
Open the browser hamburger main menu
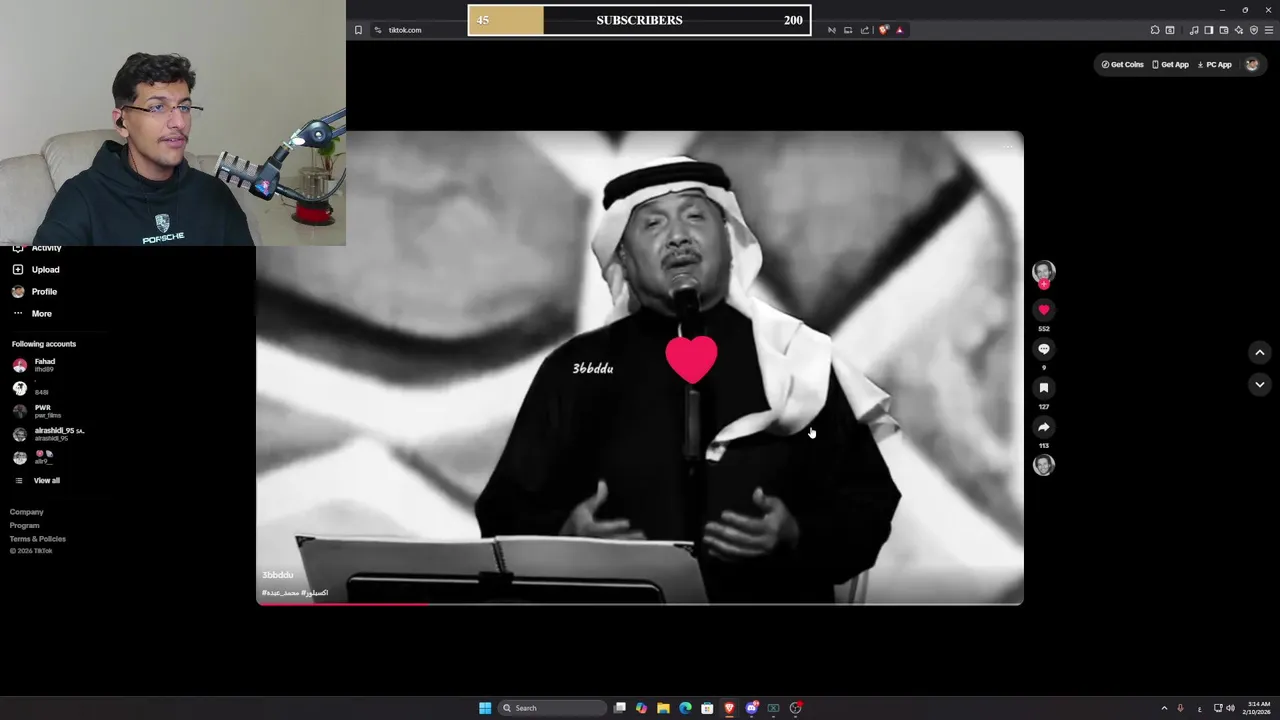click(1269, 30)
